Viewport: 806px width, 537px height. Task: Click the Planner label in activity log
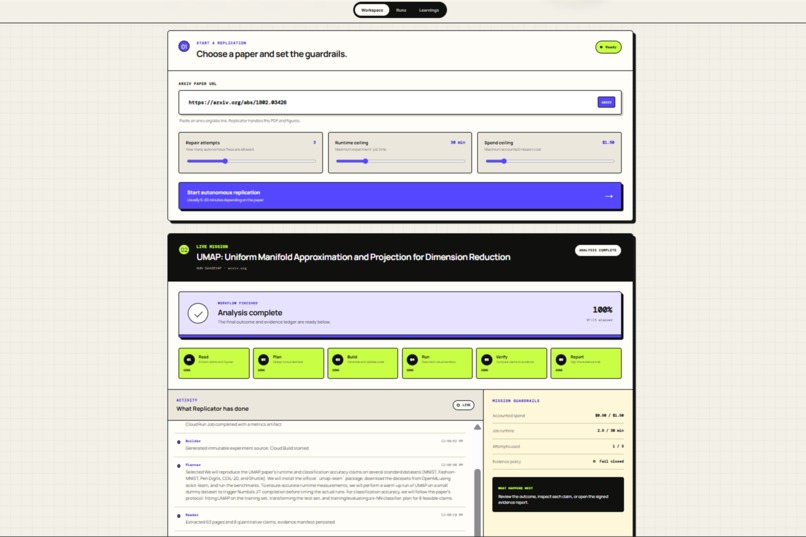tap(193, 465)
